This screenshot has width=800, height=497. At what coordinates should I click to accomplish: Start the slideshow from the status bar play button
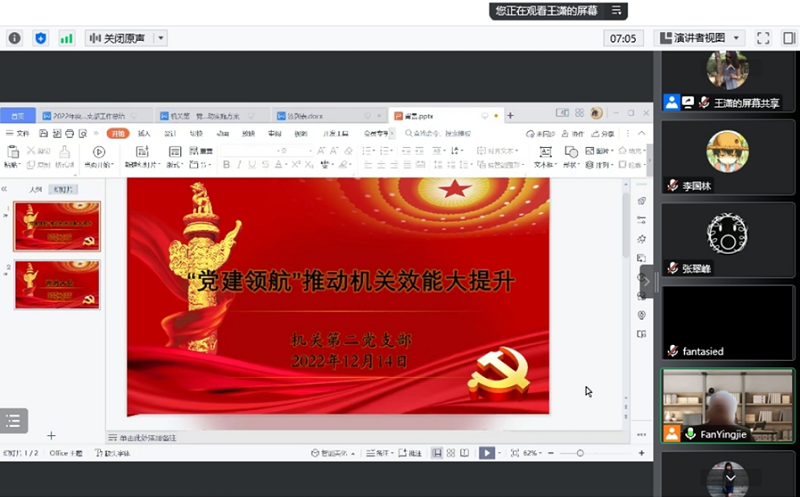coord(487,453)
